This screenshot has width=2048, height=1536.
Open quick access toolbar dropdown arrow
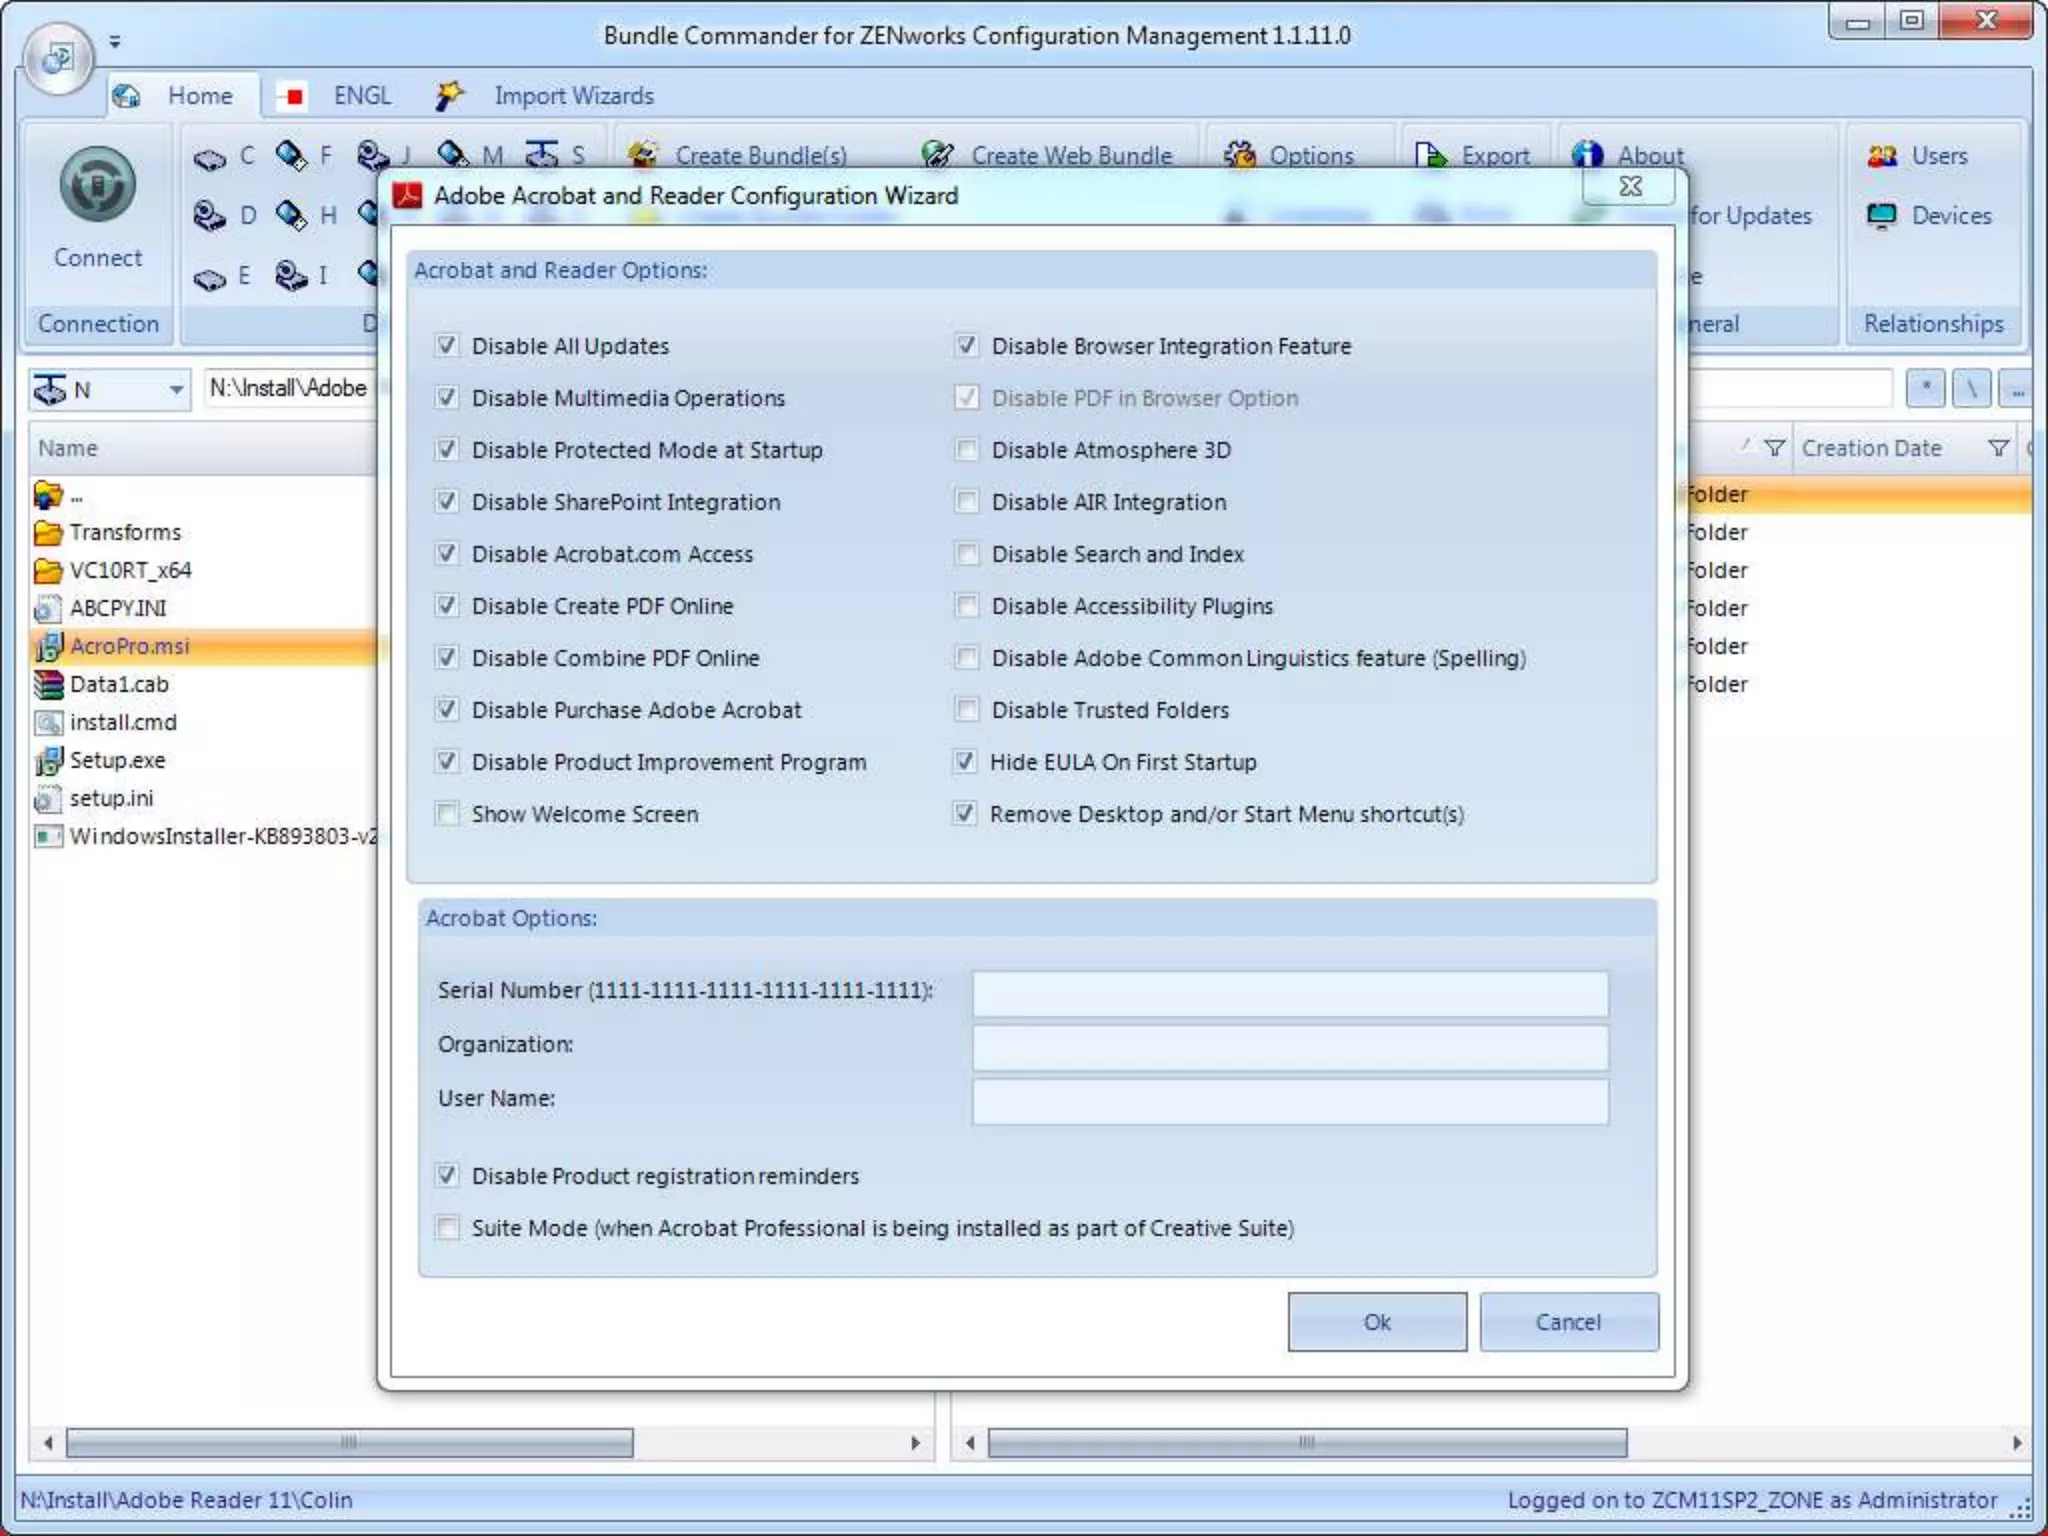pyautogui.click(x=115, y=42)
